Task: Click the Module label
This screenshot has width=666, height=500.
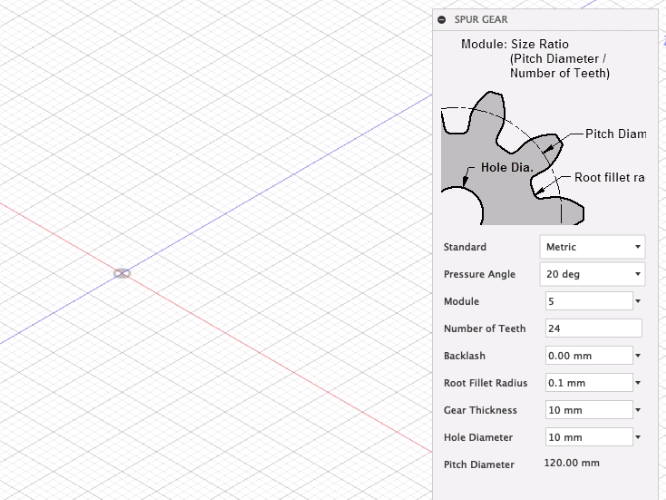Action: coord(461,301)
